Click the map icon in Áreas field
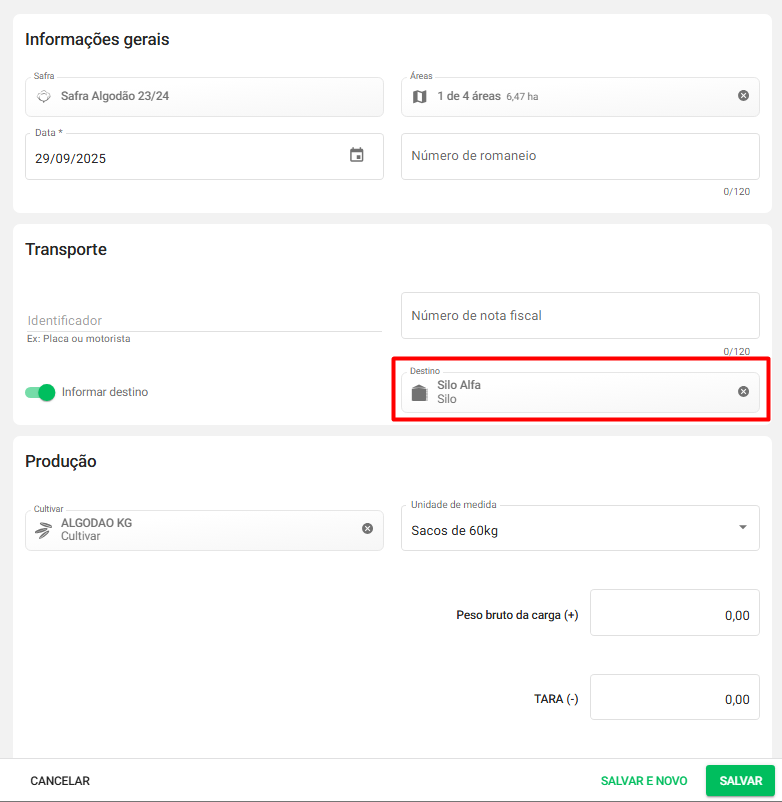782x802 pixels. [420, 97]
